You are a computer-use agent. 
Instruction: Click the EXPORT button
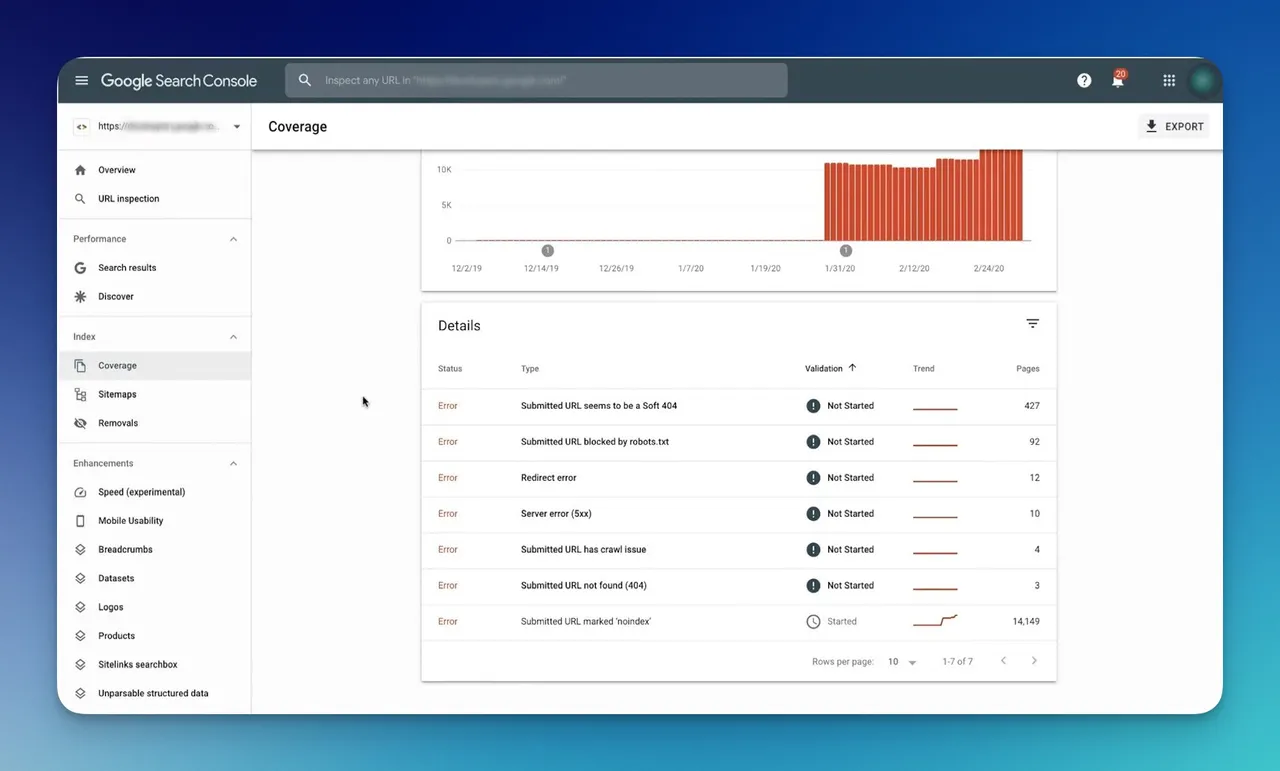tap(1174, 126)
